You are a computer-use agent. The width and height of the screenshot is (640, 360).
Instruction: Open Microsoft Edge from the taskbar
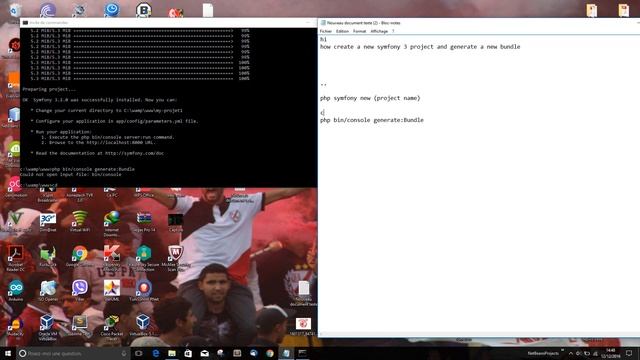[x=156, y=353]
